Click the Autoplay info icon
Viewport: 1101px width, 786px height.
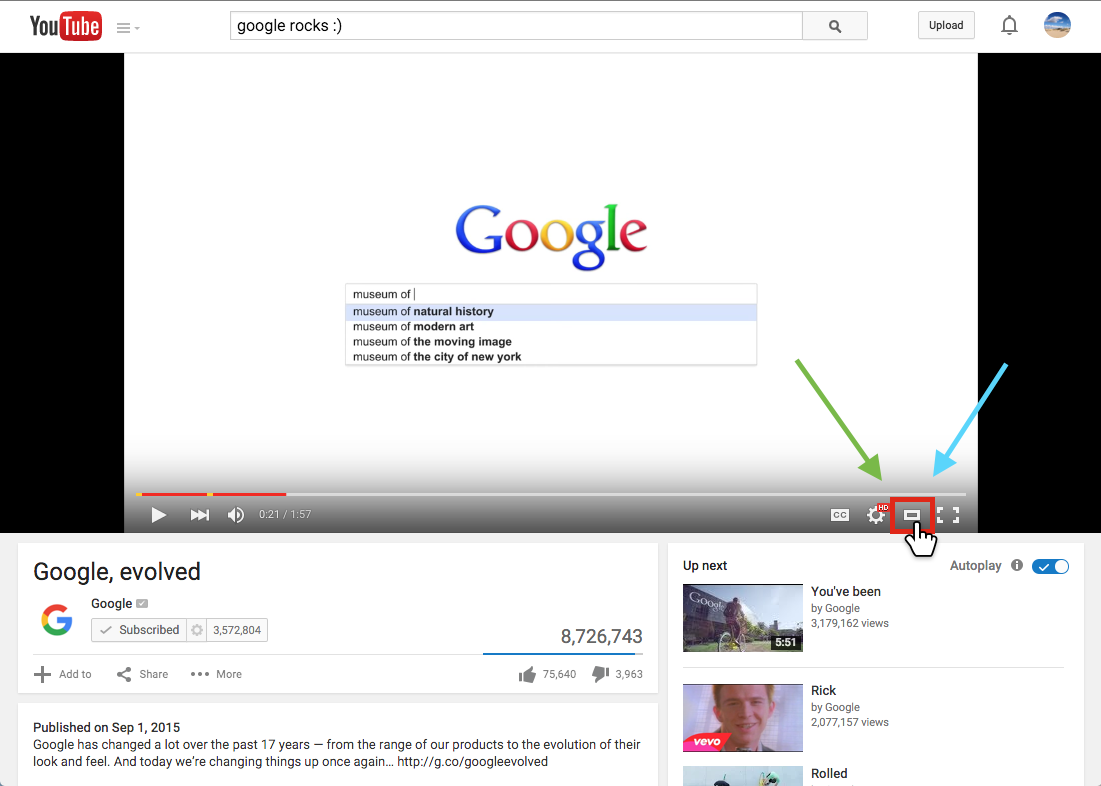[1017, 565]
